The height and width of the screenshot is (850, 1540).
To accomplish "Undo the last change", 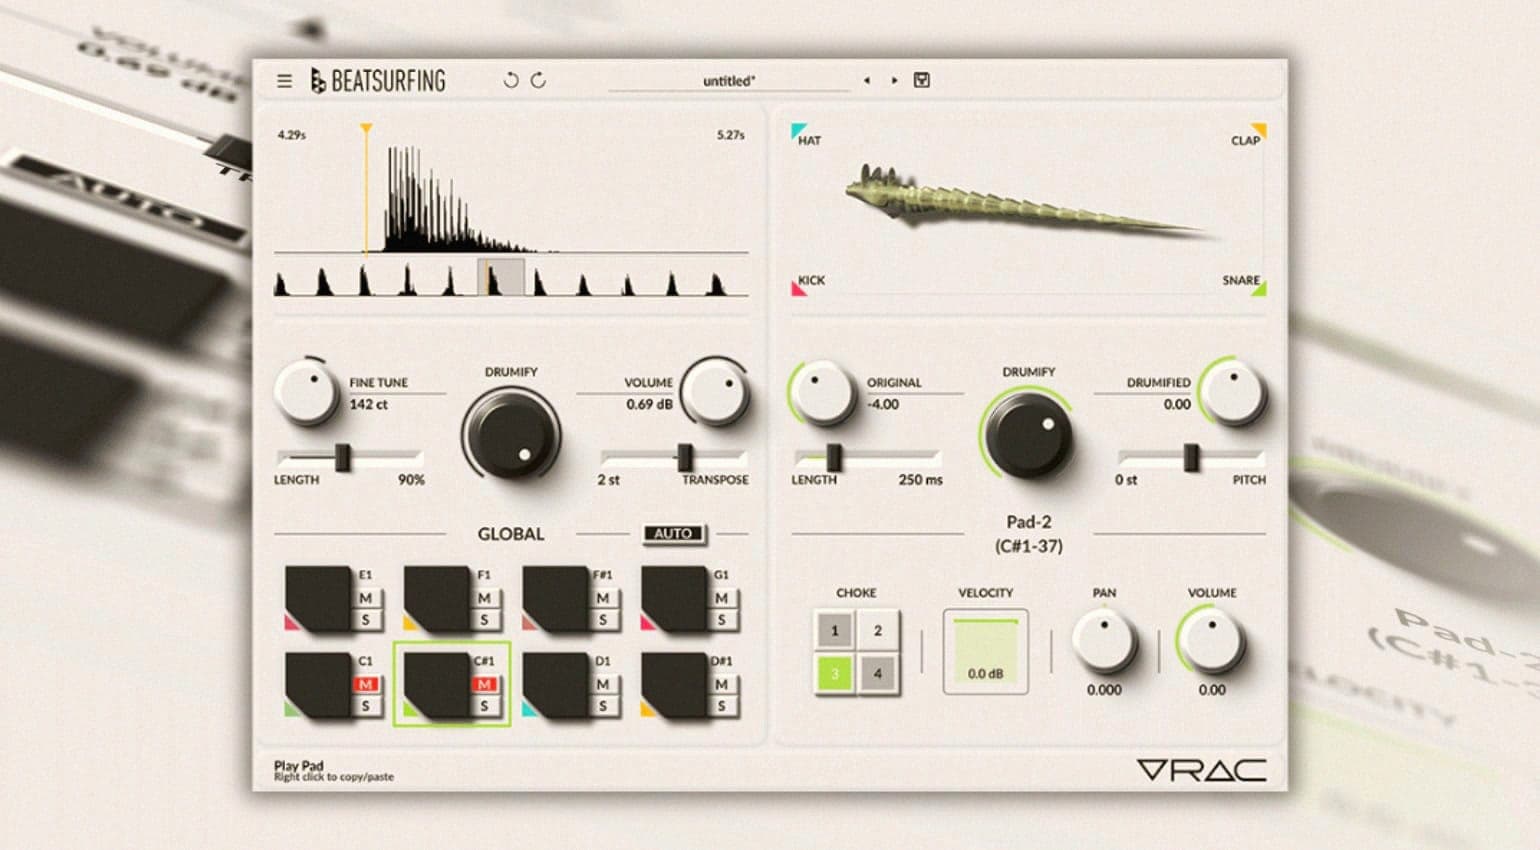I will [511, 80].
